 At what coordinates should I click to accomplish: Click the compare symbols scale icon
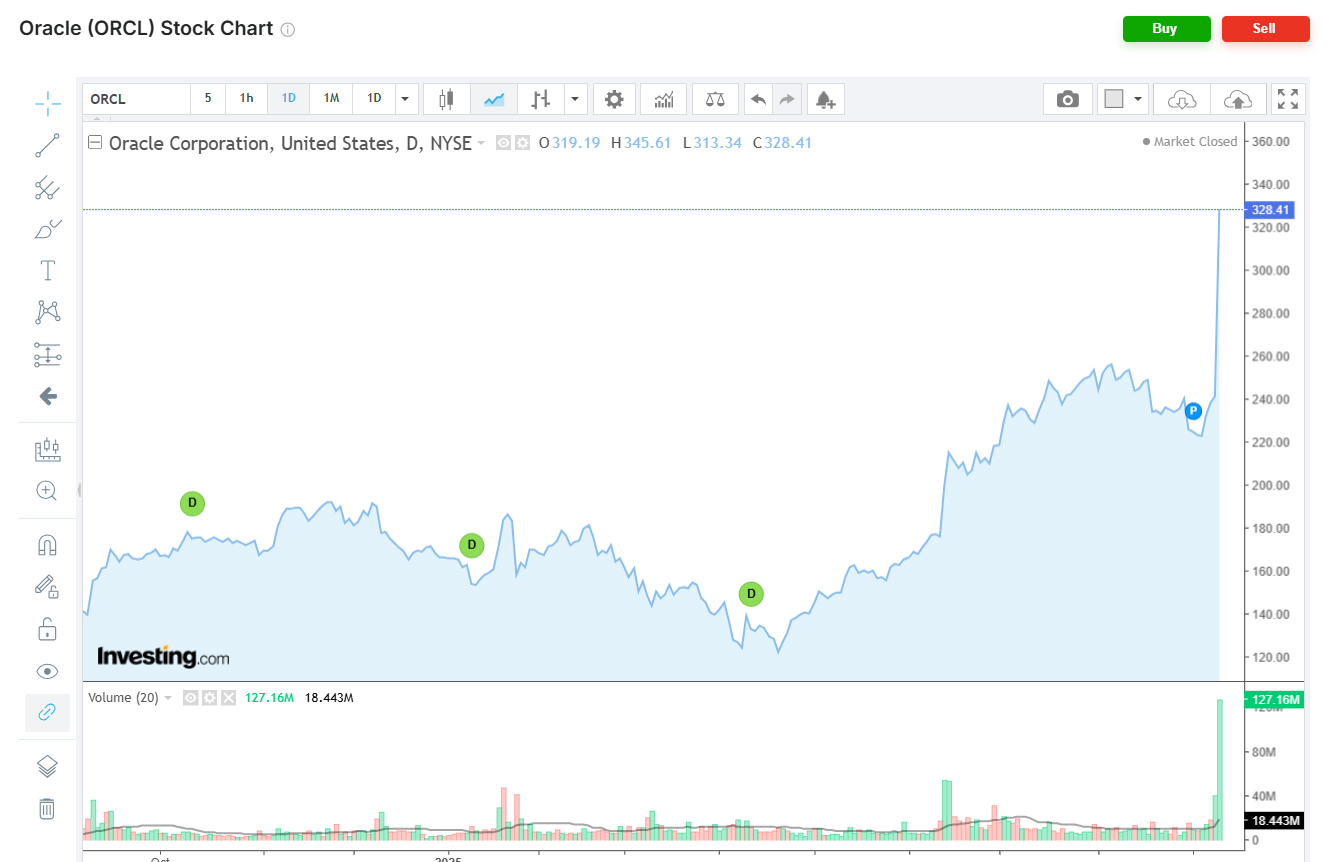coord(715,99)
